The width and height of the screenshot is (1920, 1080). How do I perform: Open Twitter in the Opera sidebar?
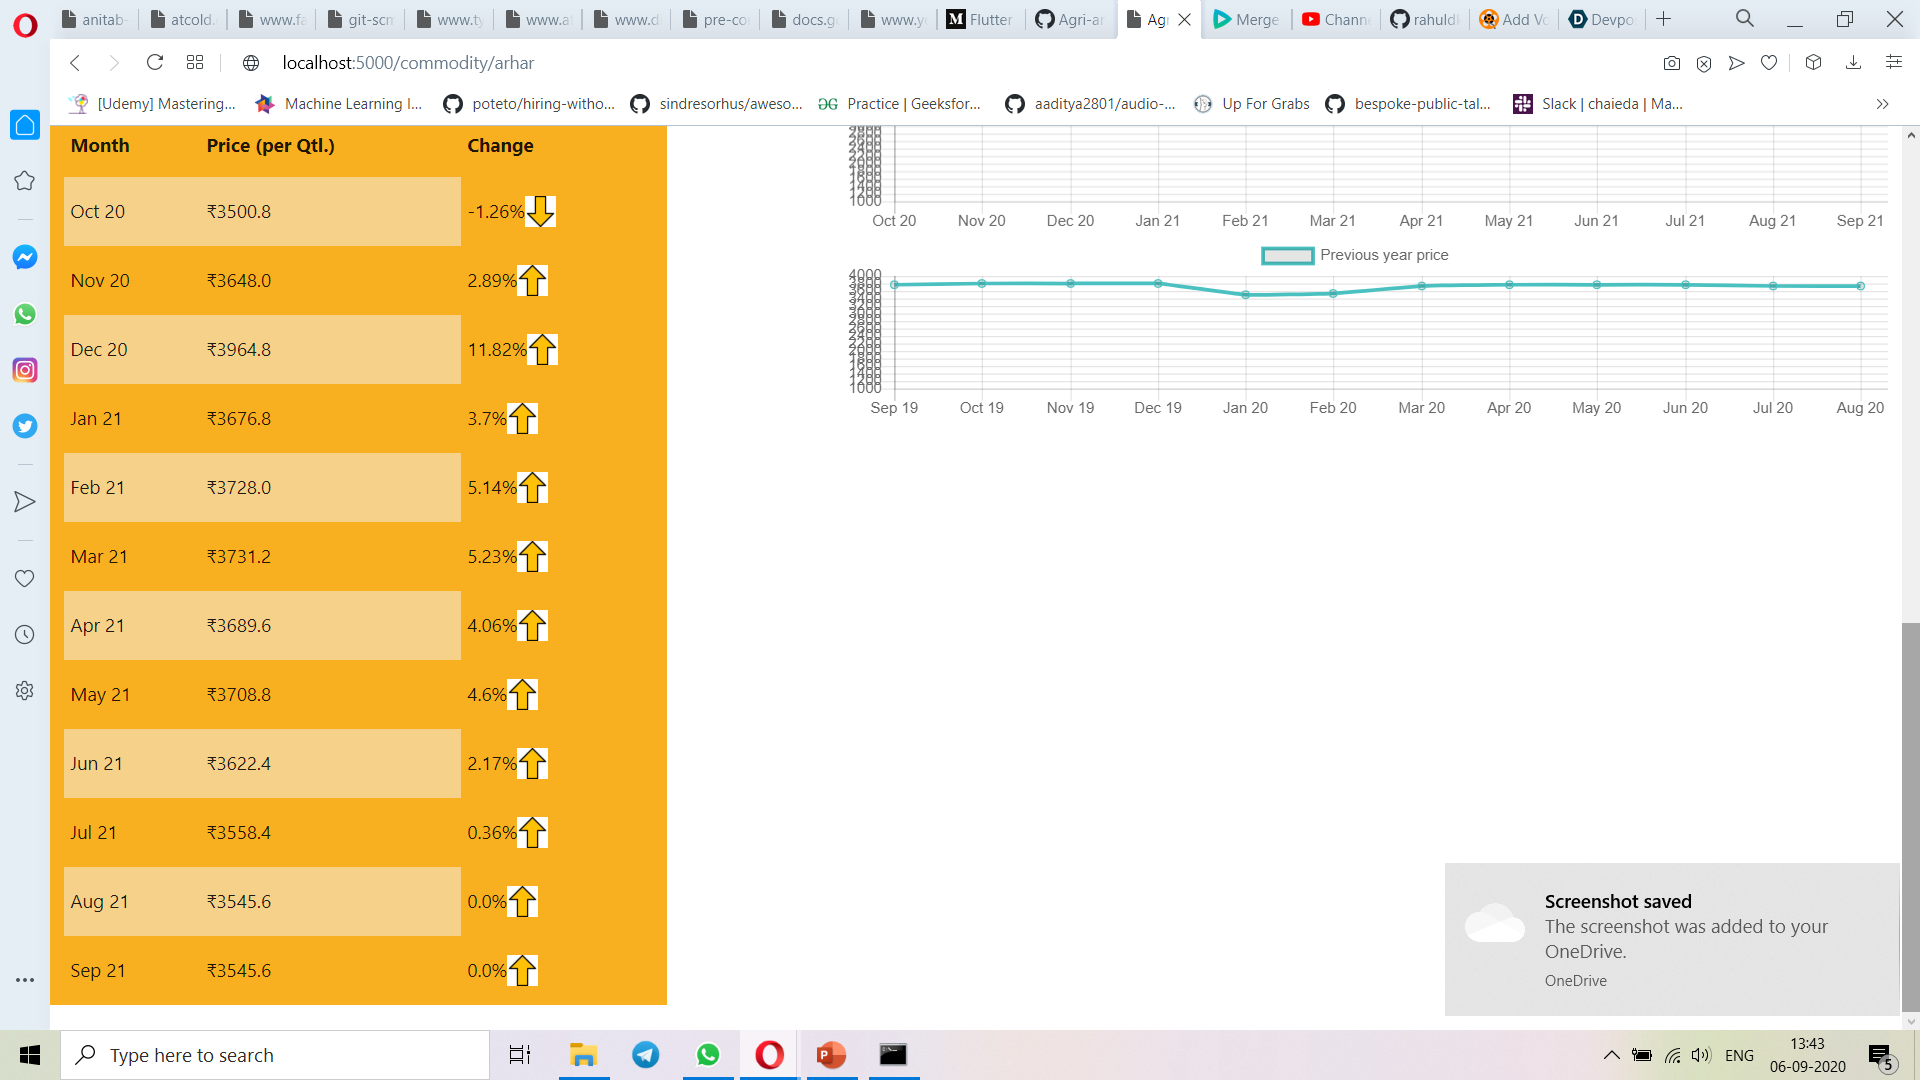(x=25, y=426)
